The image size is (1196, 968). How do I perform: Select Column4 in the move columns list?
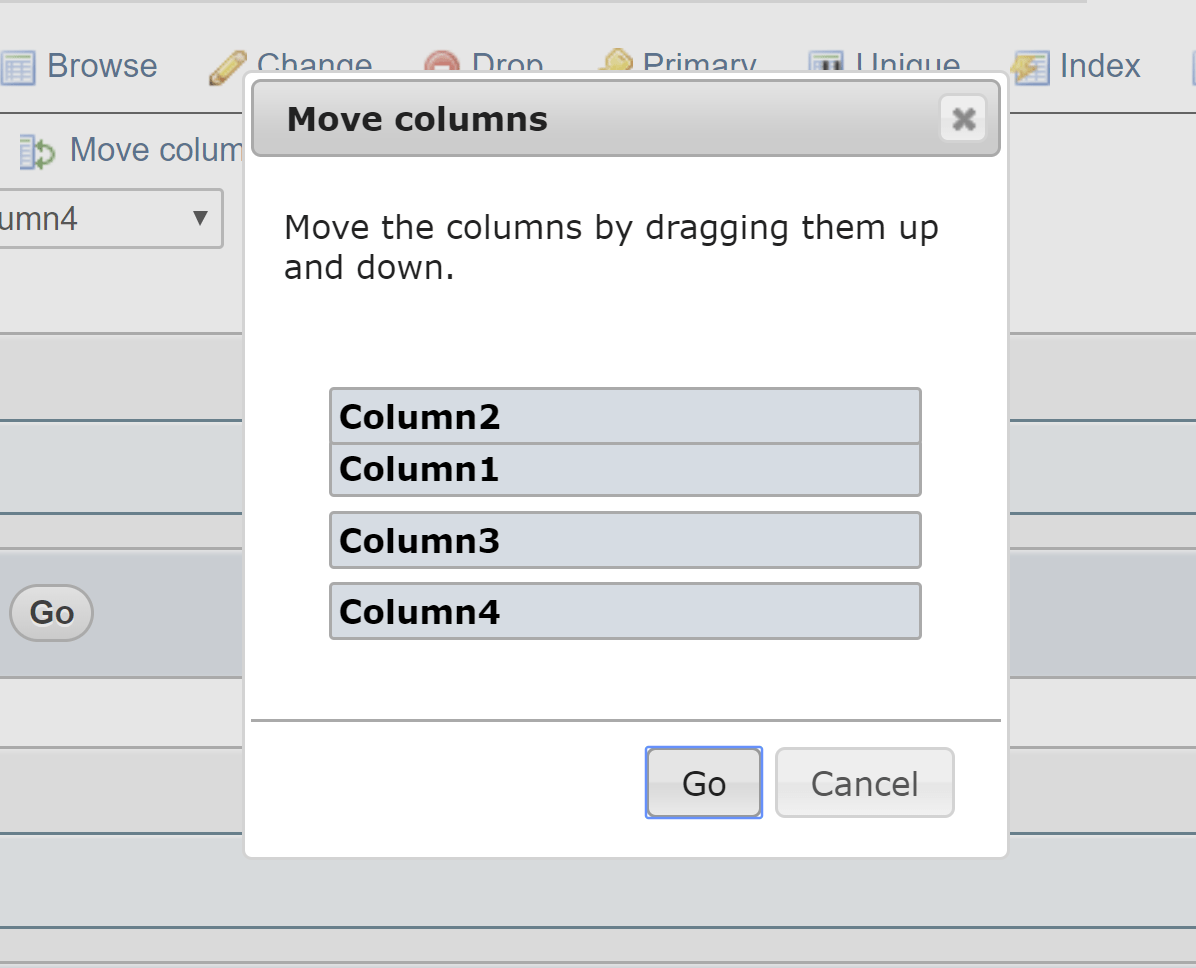(624, 611)
